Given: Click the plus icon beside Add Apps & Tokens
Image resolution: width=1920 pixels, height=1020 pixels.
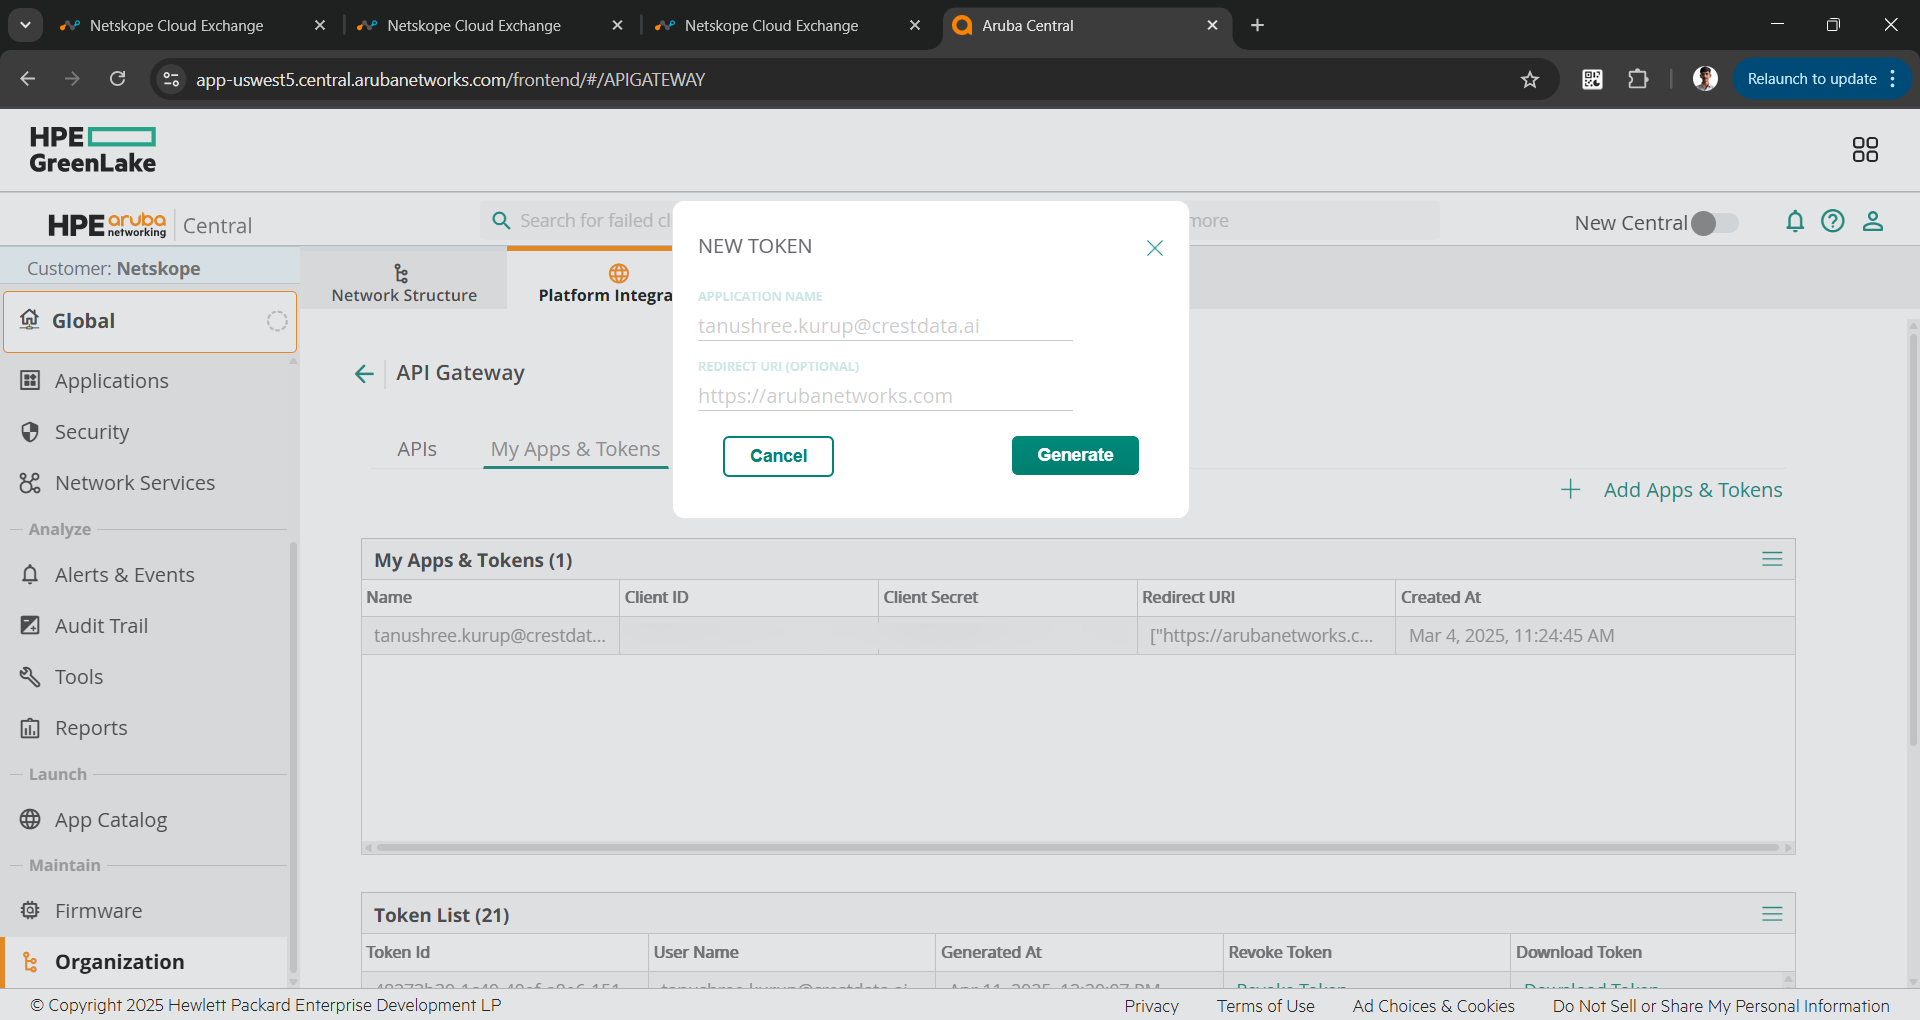Looking at the screenshot, I should [x=1571, y=489].
